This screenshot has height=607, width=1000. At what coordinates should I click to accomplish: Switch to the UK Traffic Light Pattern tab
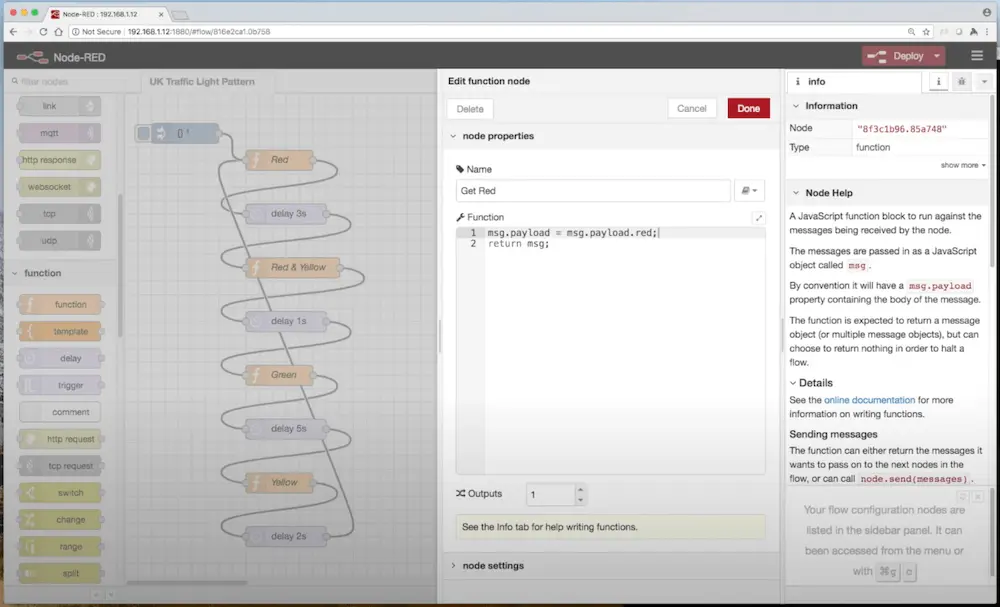tap(202, 82)
